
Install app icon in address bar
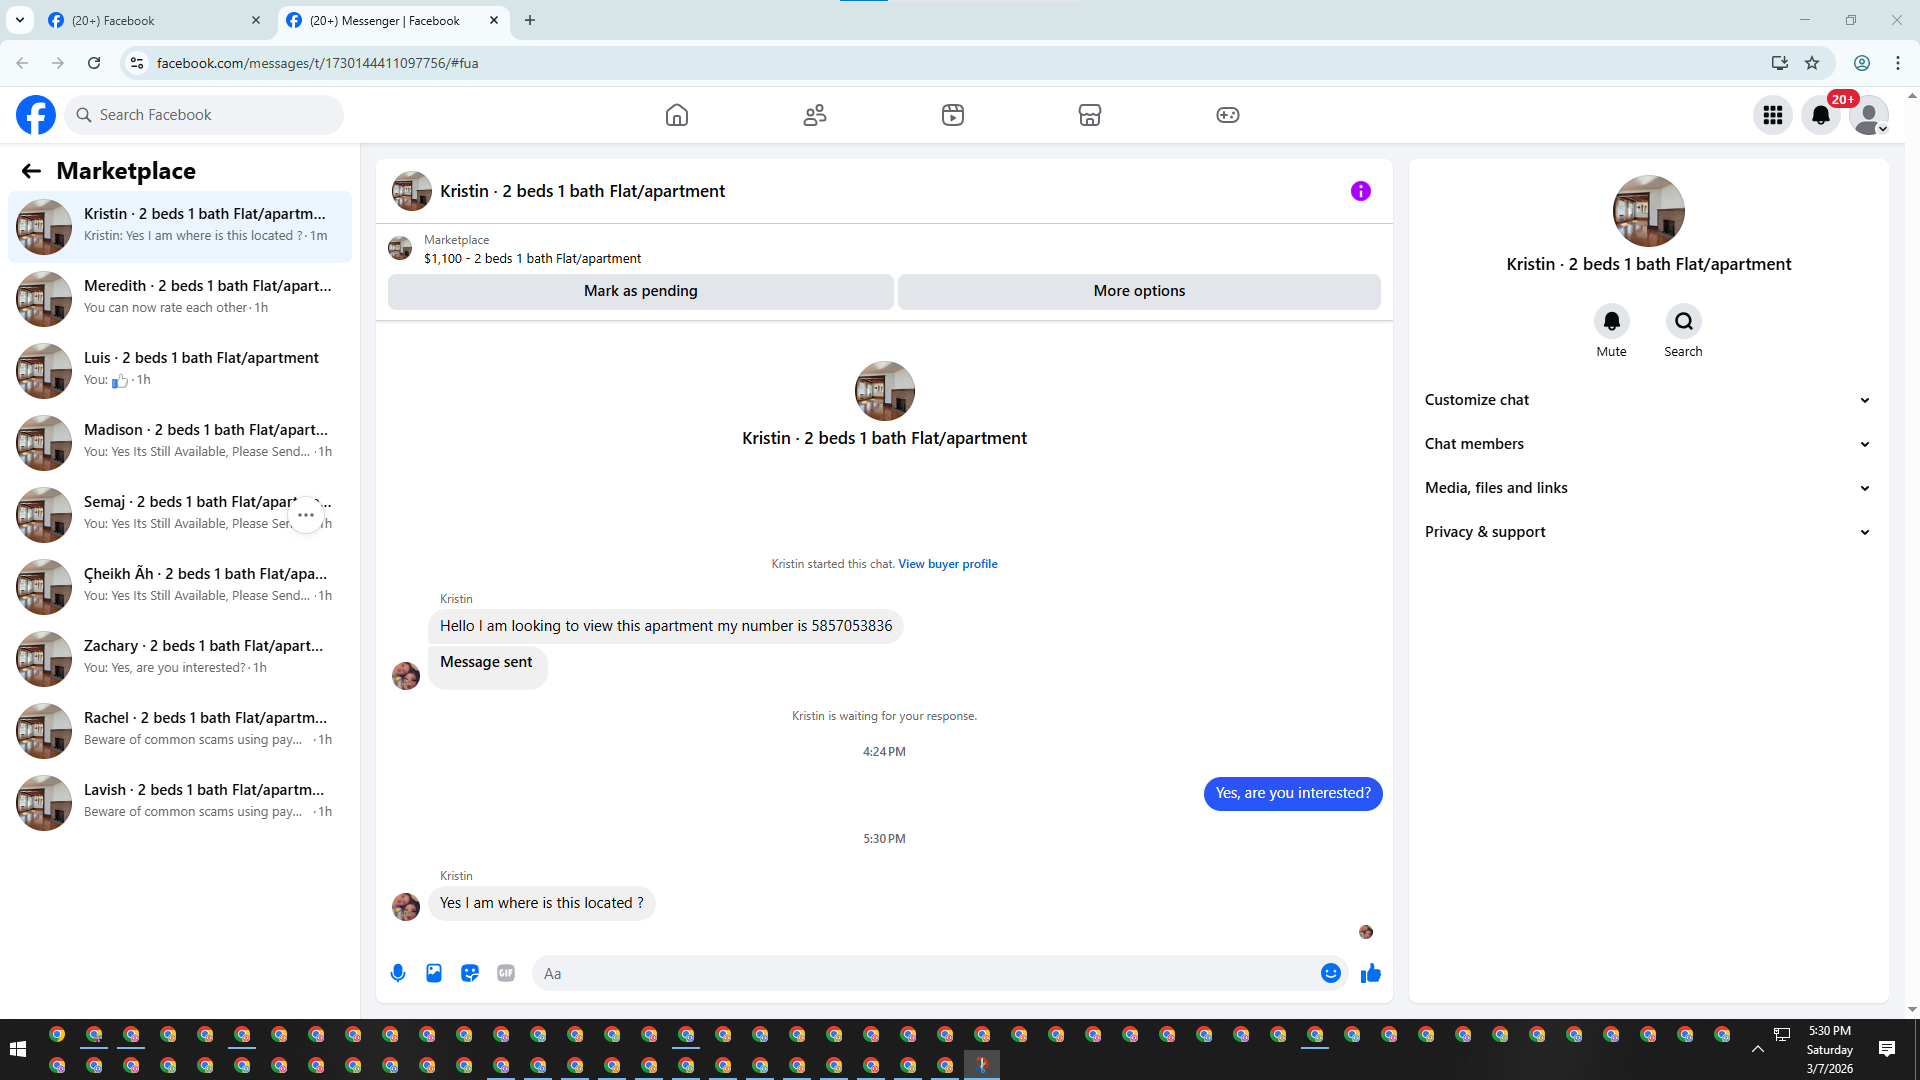[x=1780, y=63]
